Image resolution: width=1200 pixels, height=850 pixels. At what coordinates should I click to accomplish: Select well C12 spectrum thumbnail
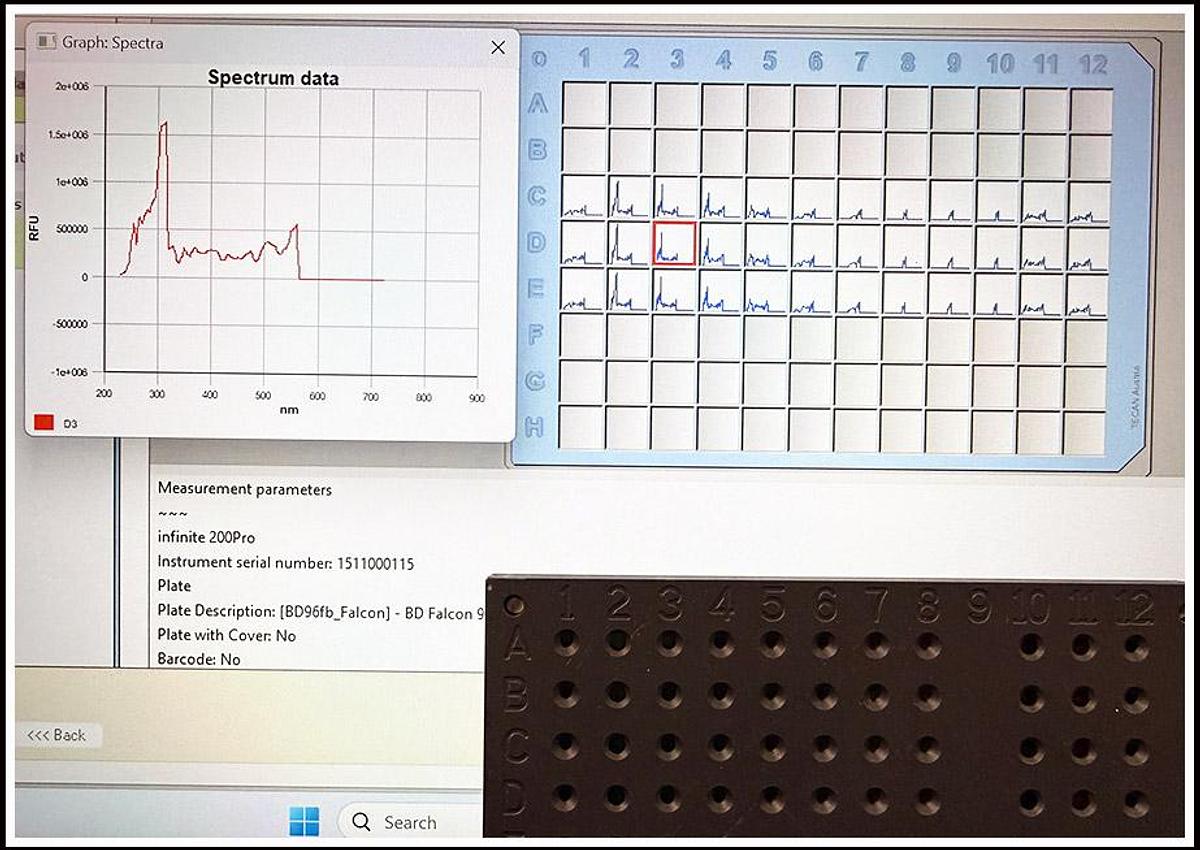click(1089, 200)
